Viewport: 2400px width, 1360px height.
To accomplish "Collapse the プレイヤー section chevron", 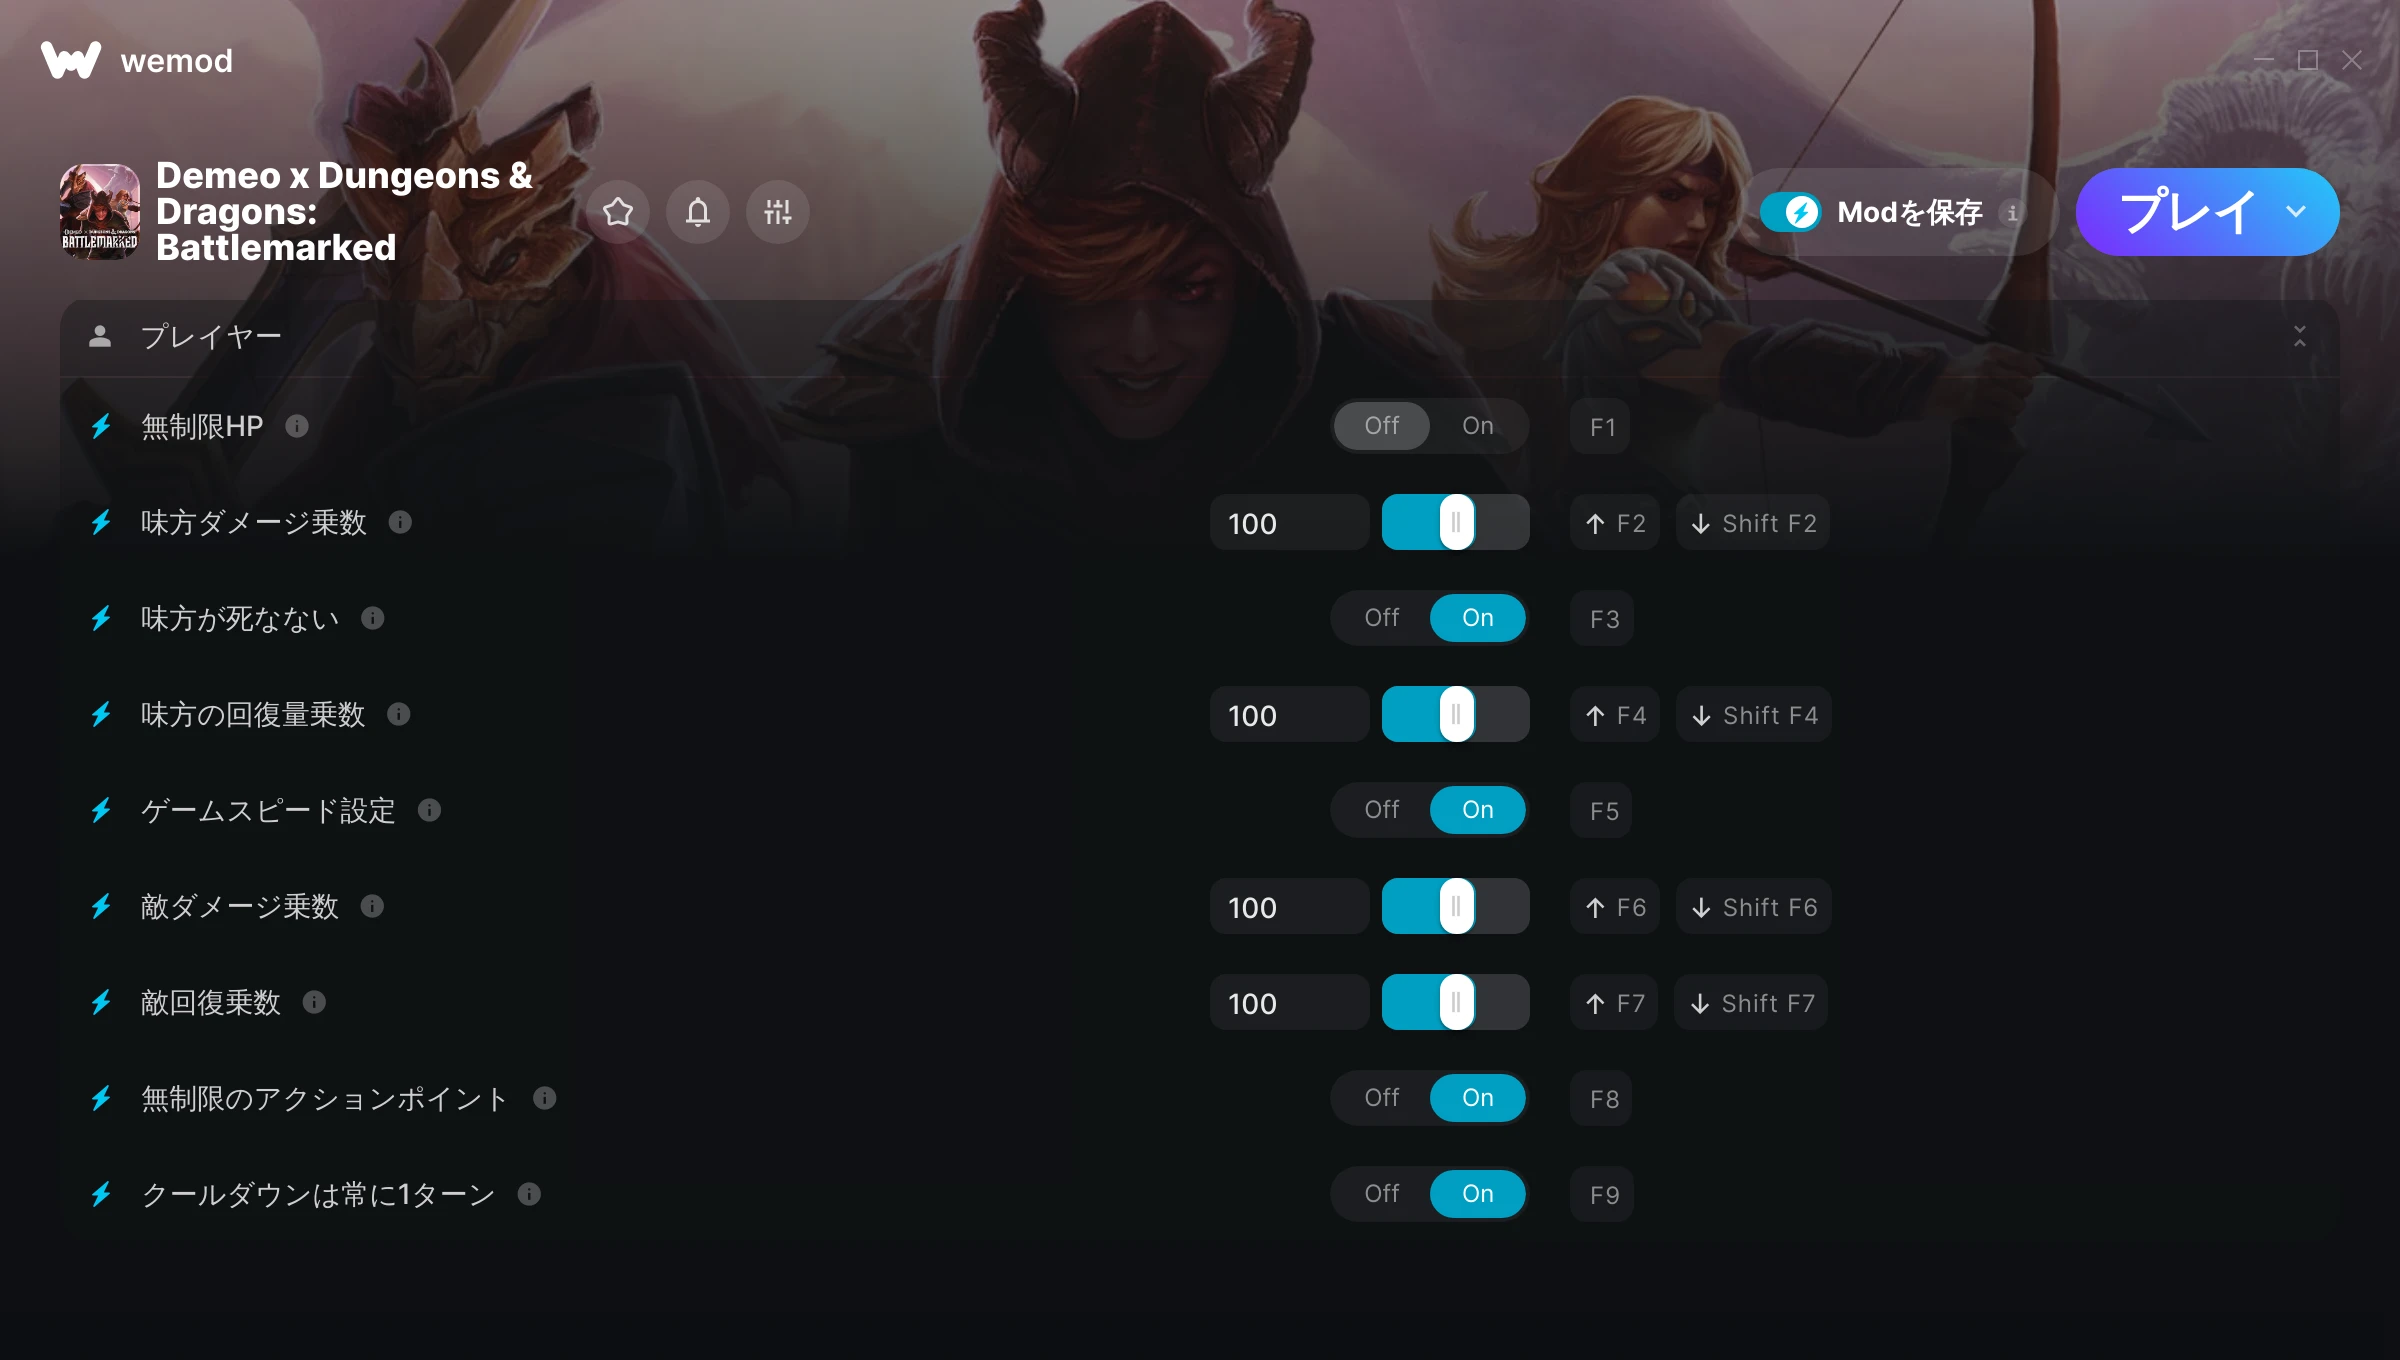I will 2300,336.
